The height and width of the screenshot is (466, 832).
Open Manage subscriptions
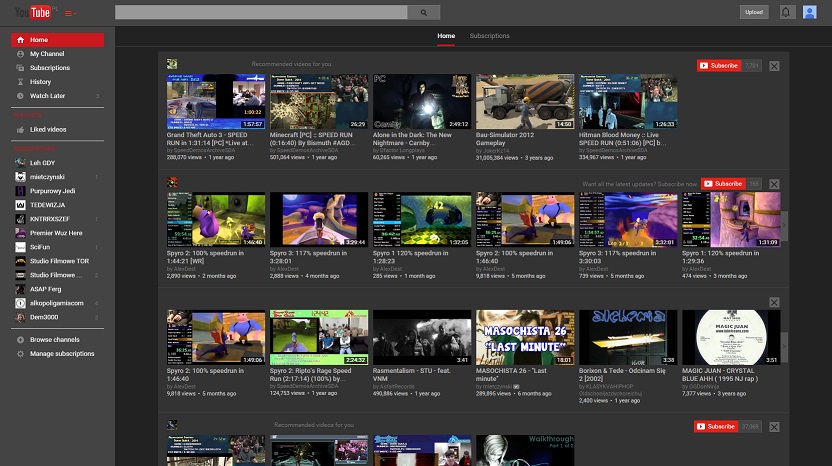point(62,353)
